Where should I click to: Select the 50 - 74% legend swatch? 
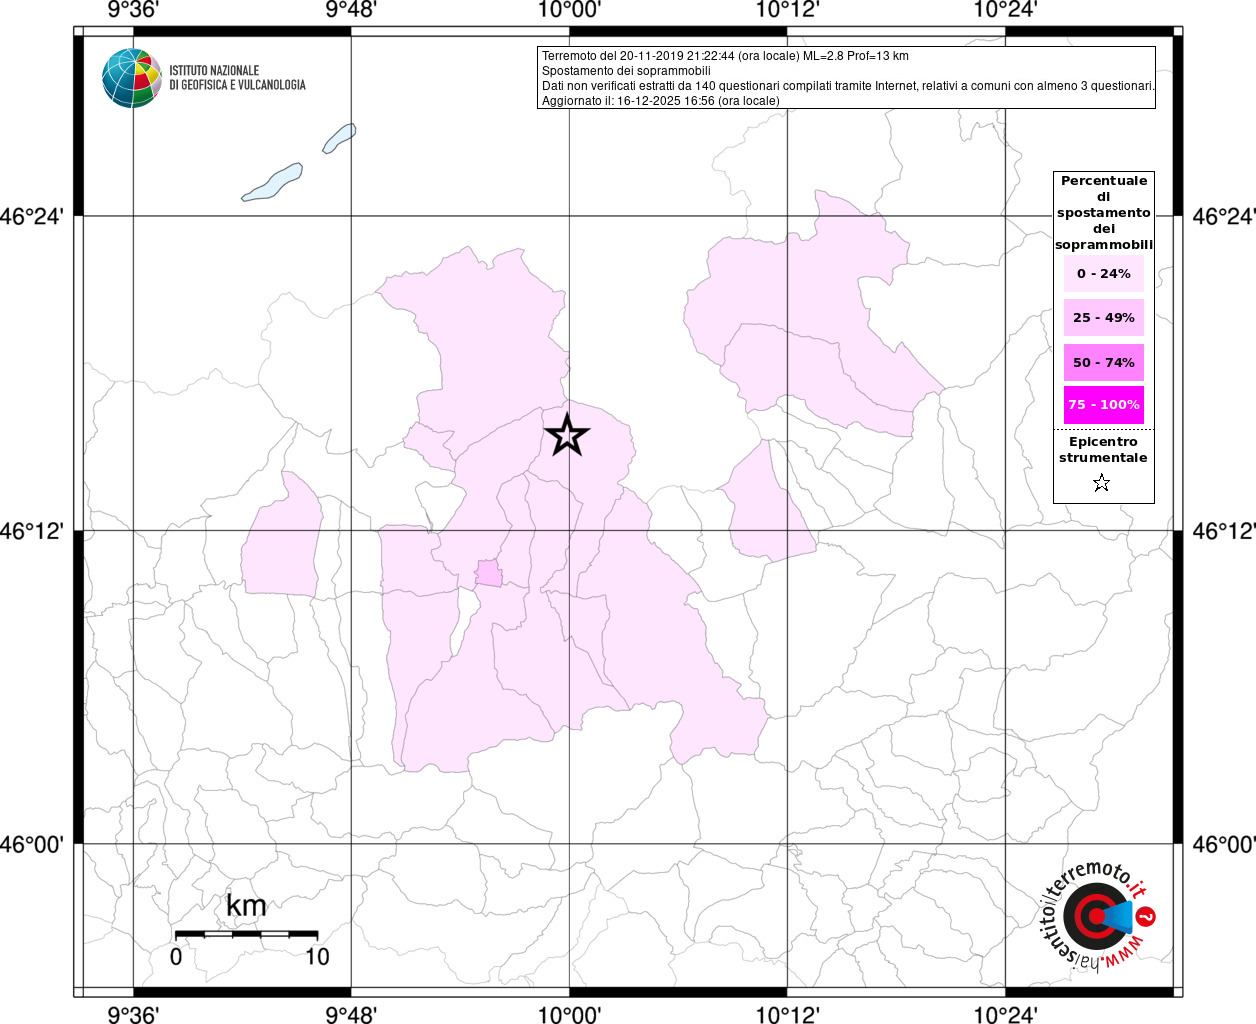point(1104,362)
